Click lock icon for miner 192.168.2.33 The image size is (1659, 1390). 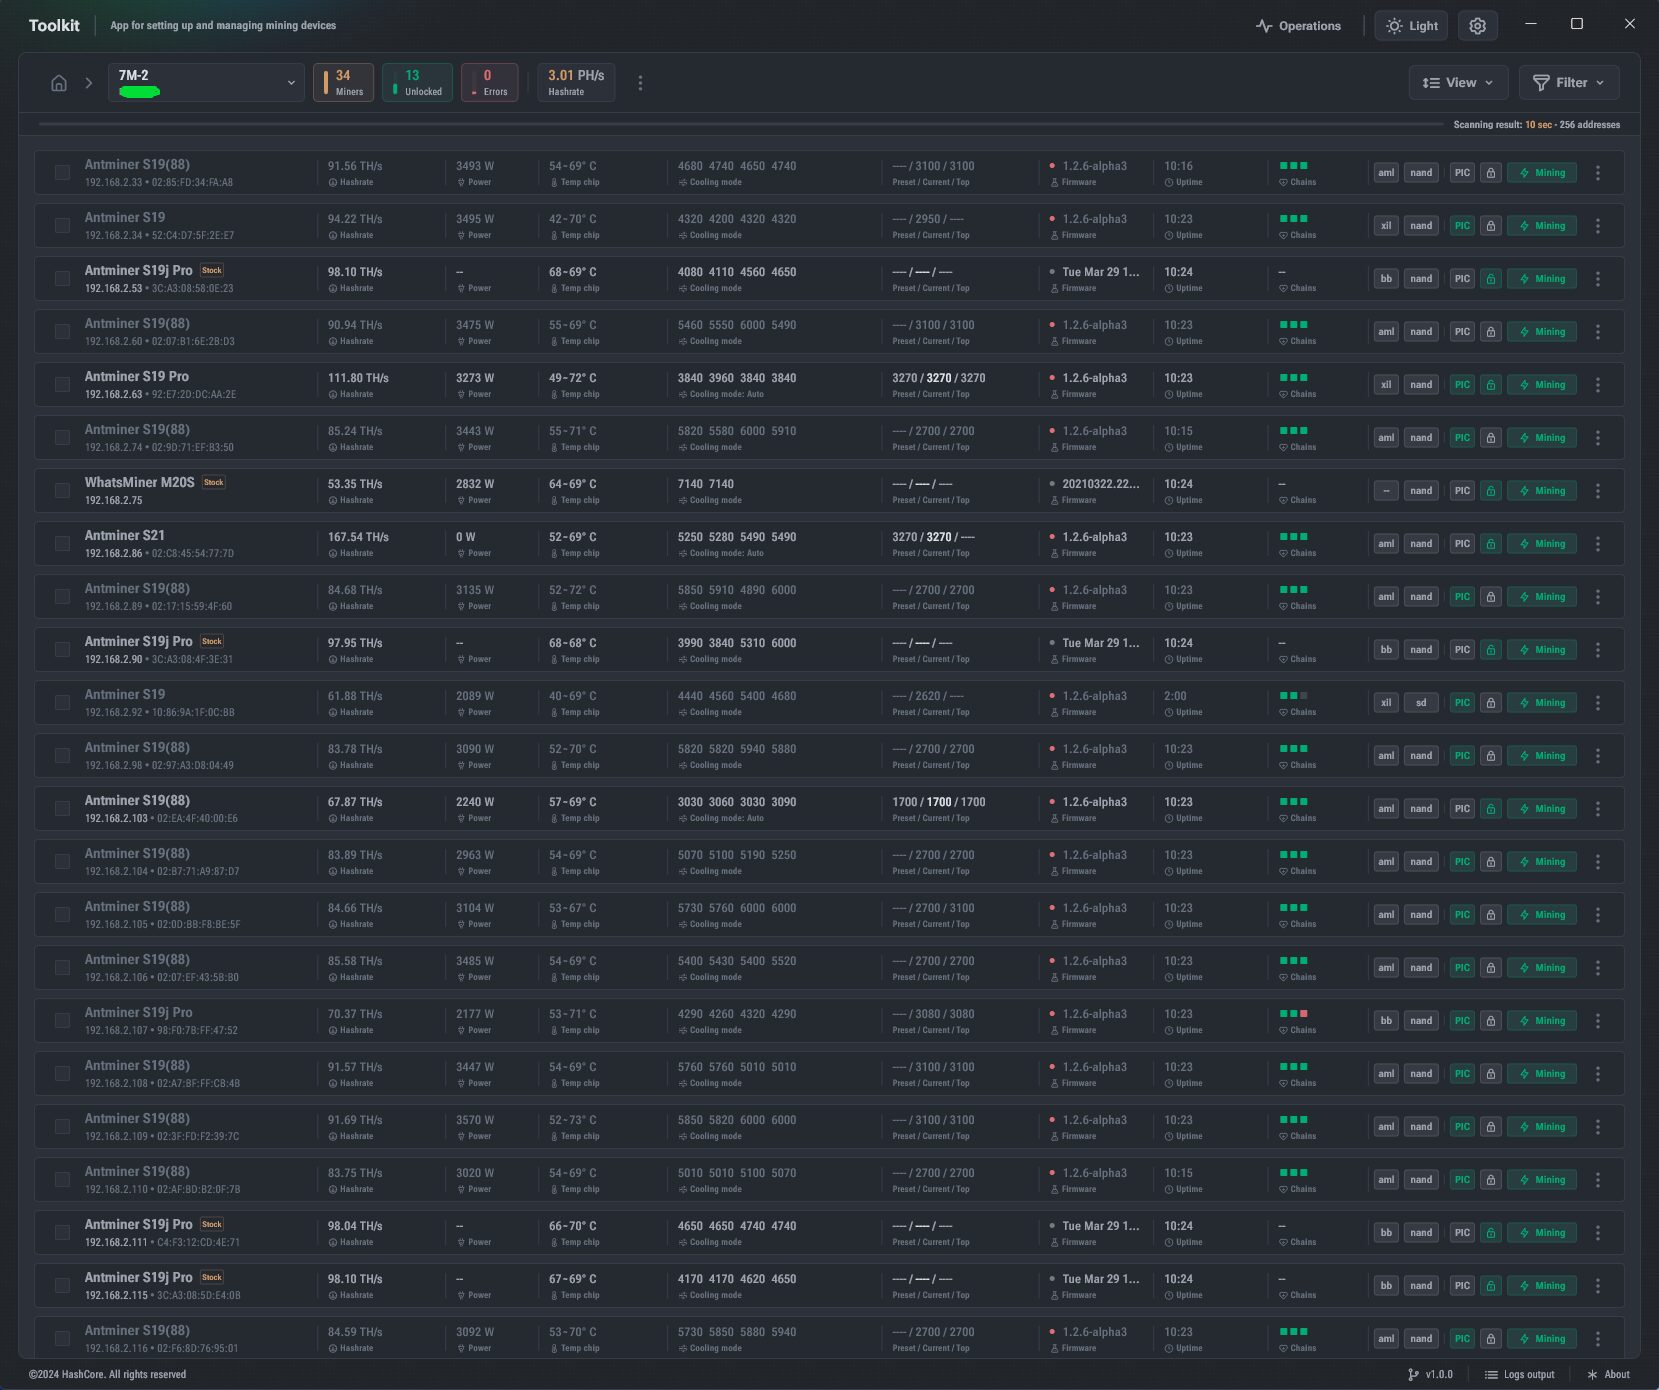[x=1490, y=173]
